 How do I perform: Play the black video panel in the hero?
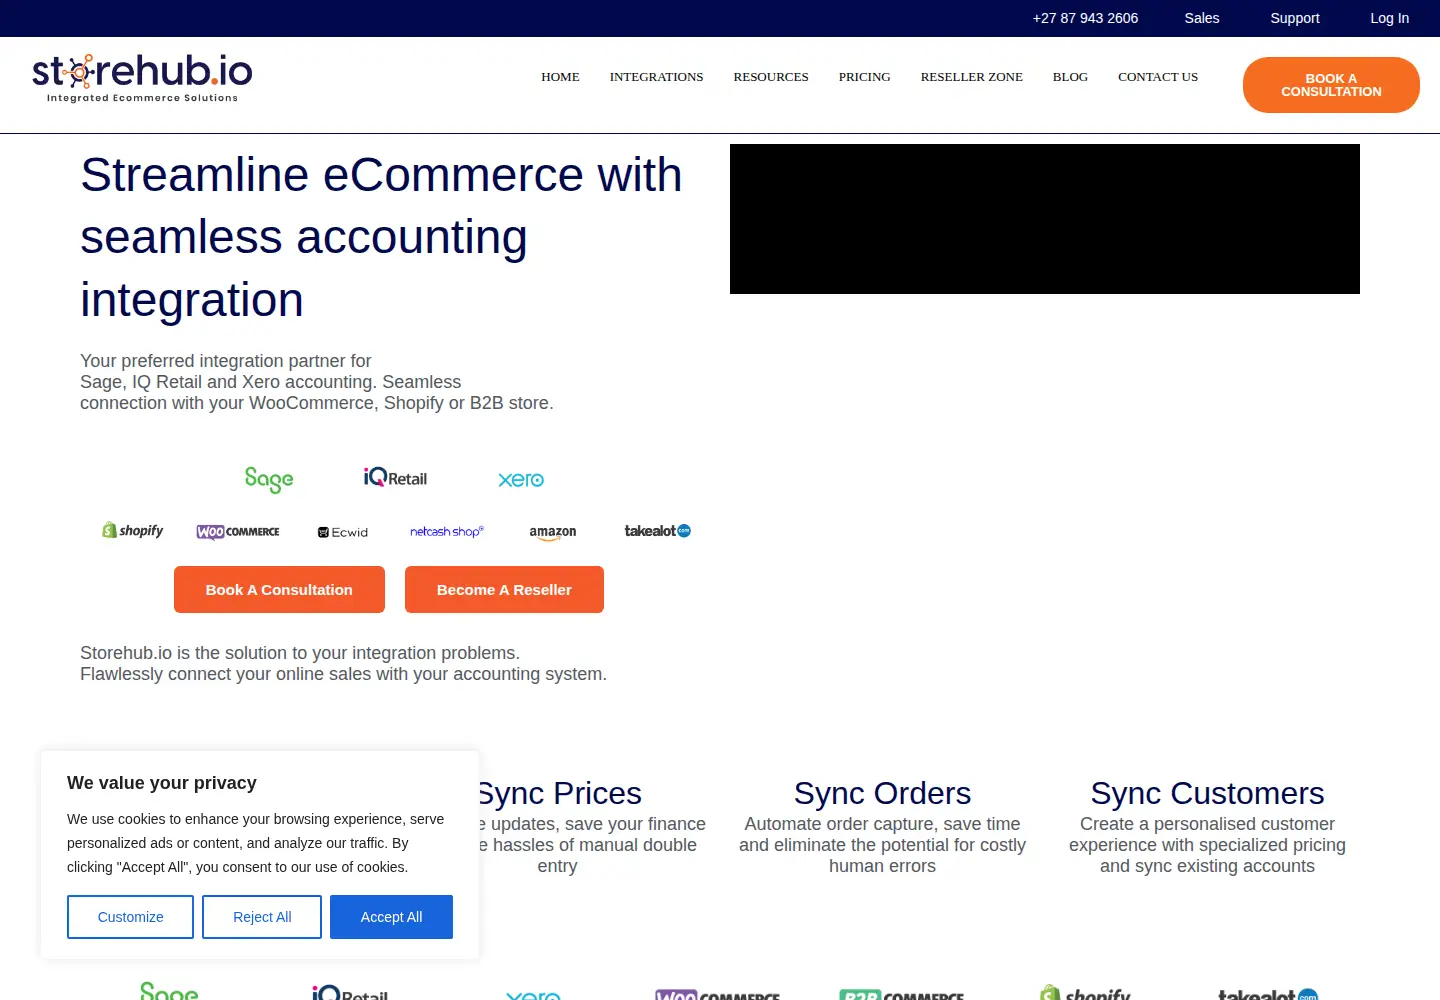(1045, 219)
